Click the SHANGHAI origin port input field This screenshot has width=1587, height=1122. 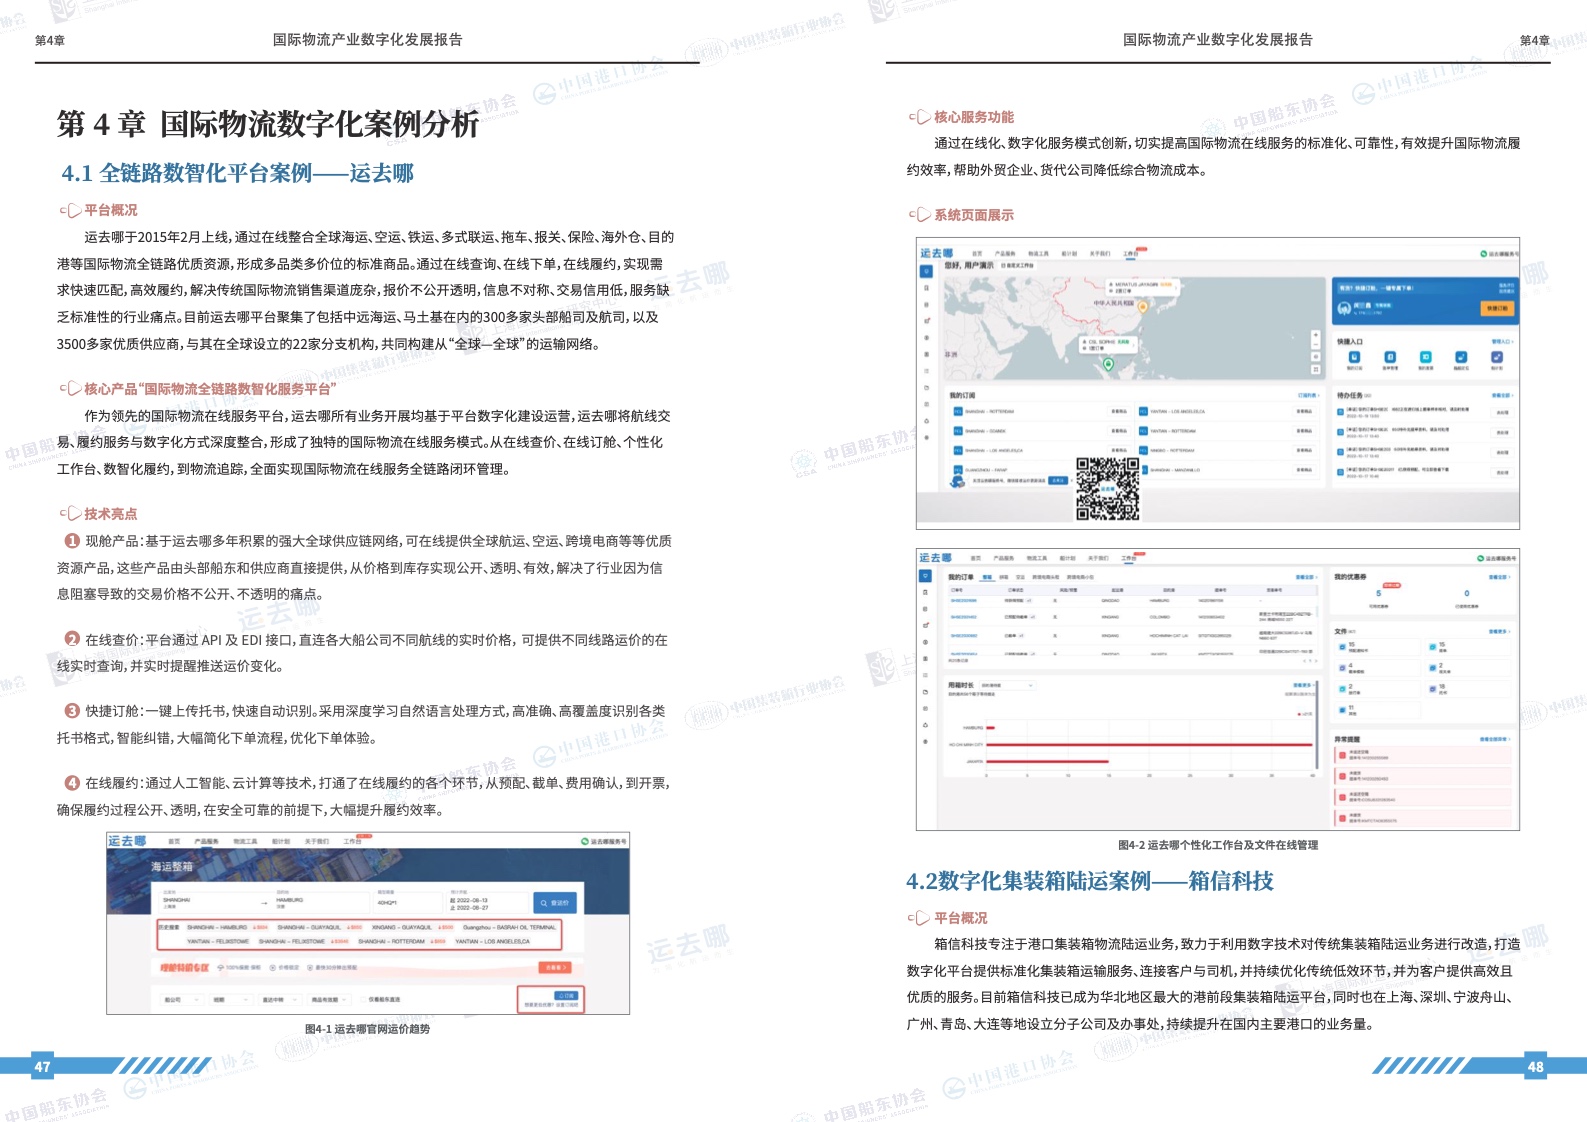[x=205, y=901]
